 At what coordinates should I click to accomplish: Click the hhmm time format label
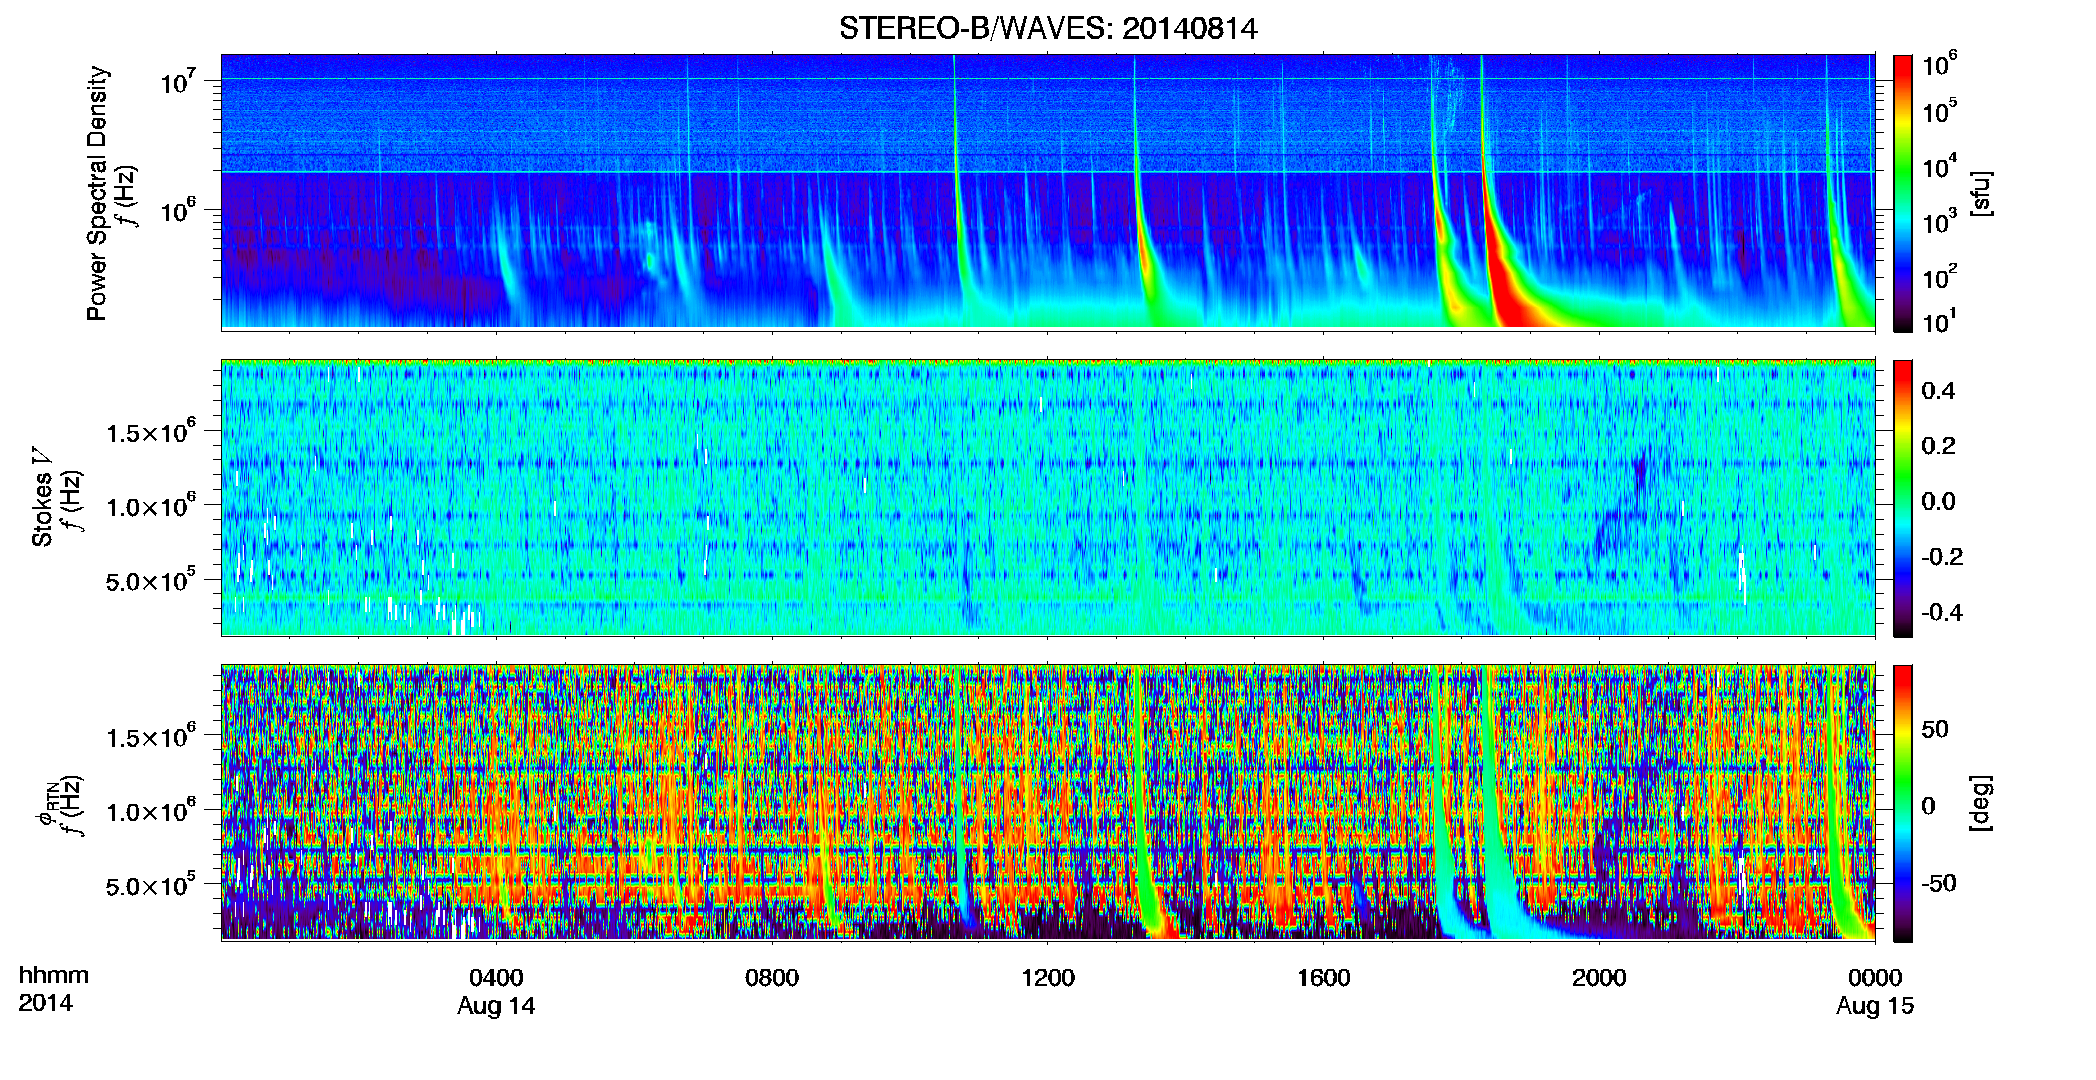pos(54,975)
